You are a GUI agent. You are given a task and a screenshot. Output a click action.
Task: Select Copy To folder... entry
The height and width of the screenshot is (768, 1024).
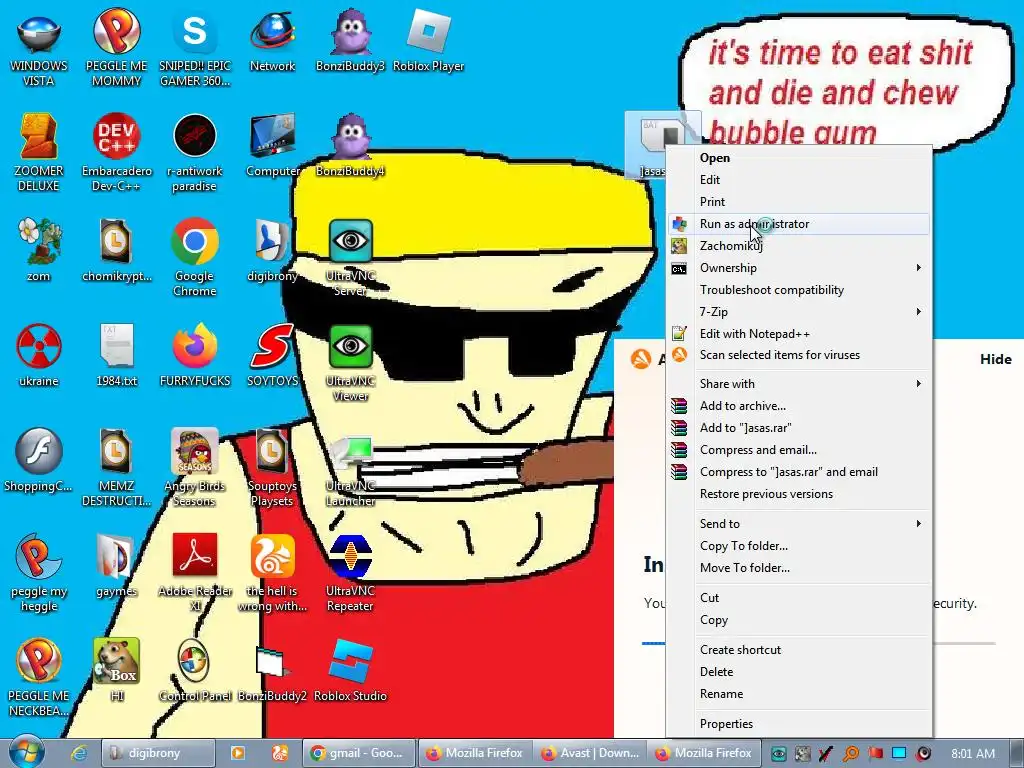[x=799, y=545]
